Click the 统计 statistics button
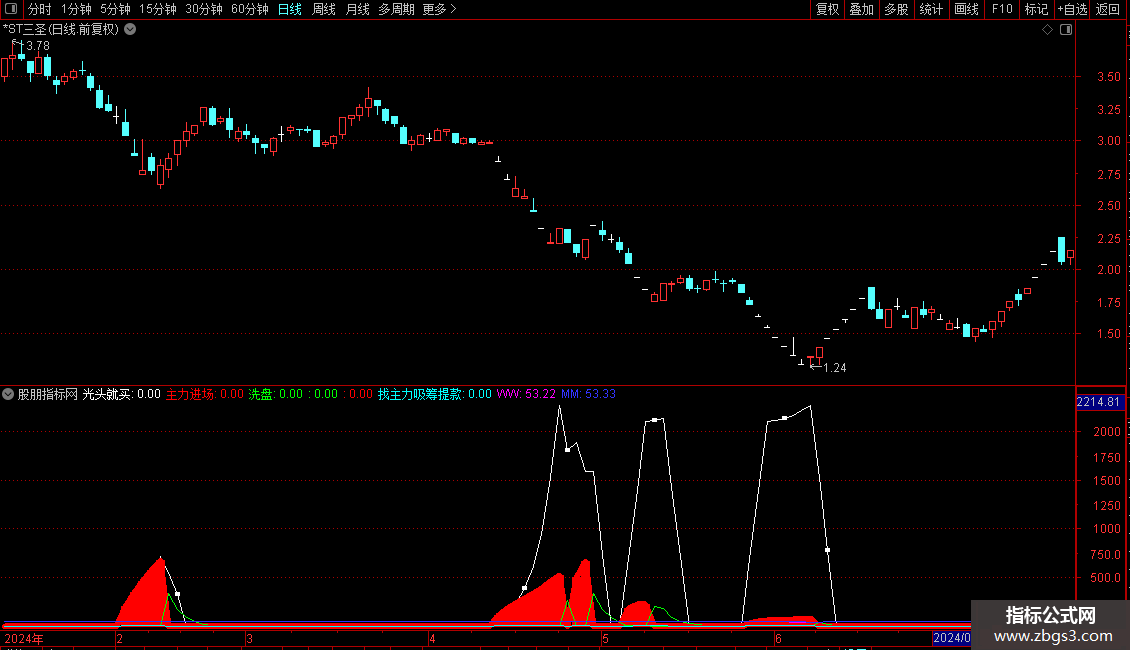Viewport: 1130px width, 650px height. click(931, 9)
